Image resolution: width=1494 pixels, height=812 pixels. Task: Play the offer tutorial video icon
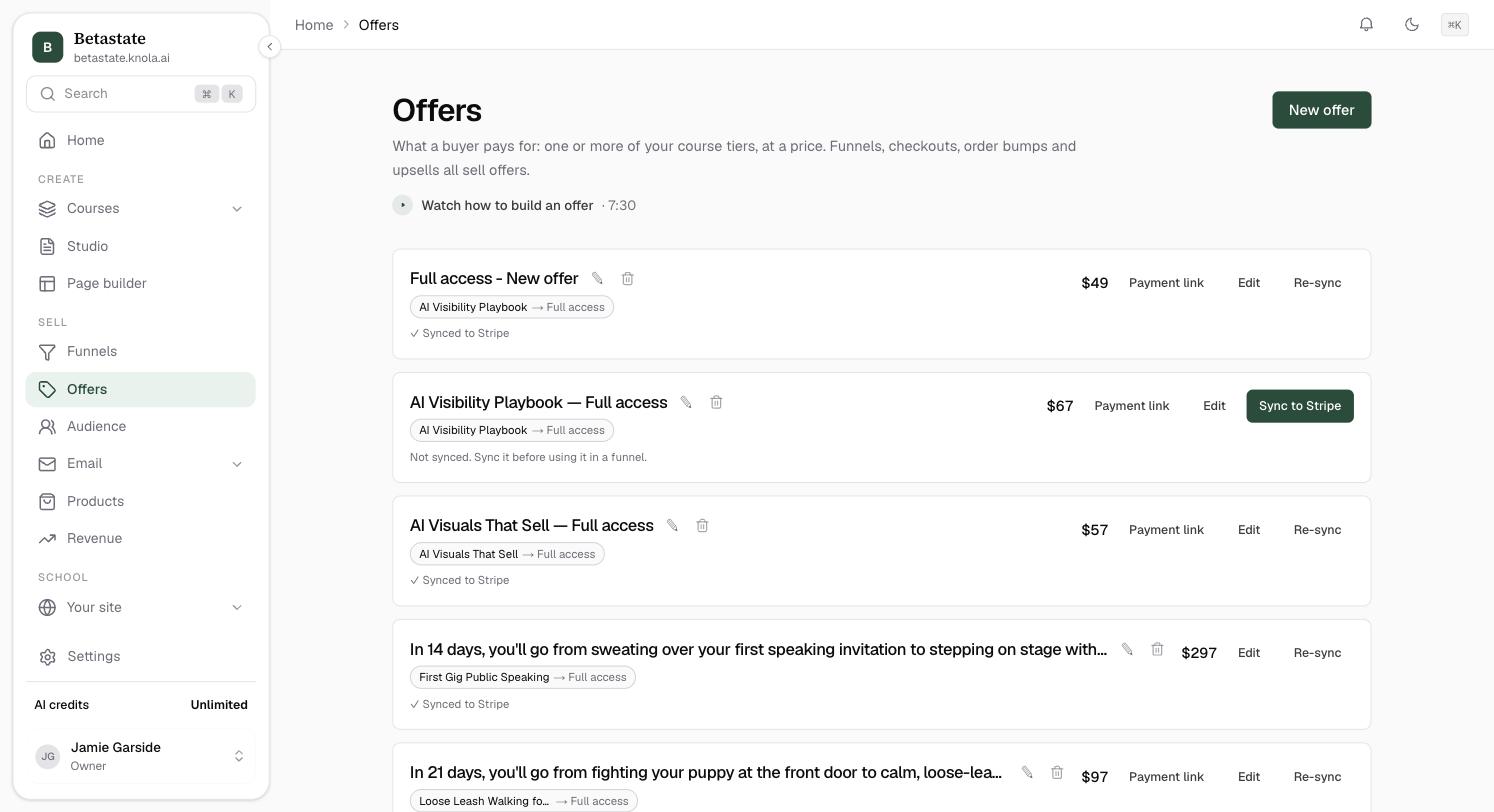pos(403,205)
